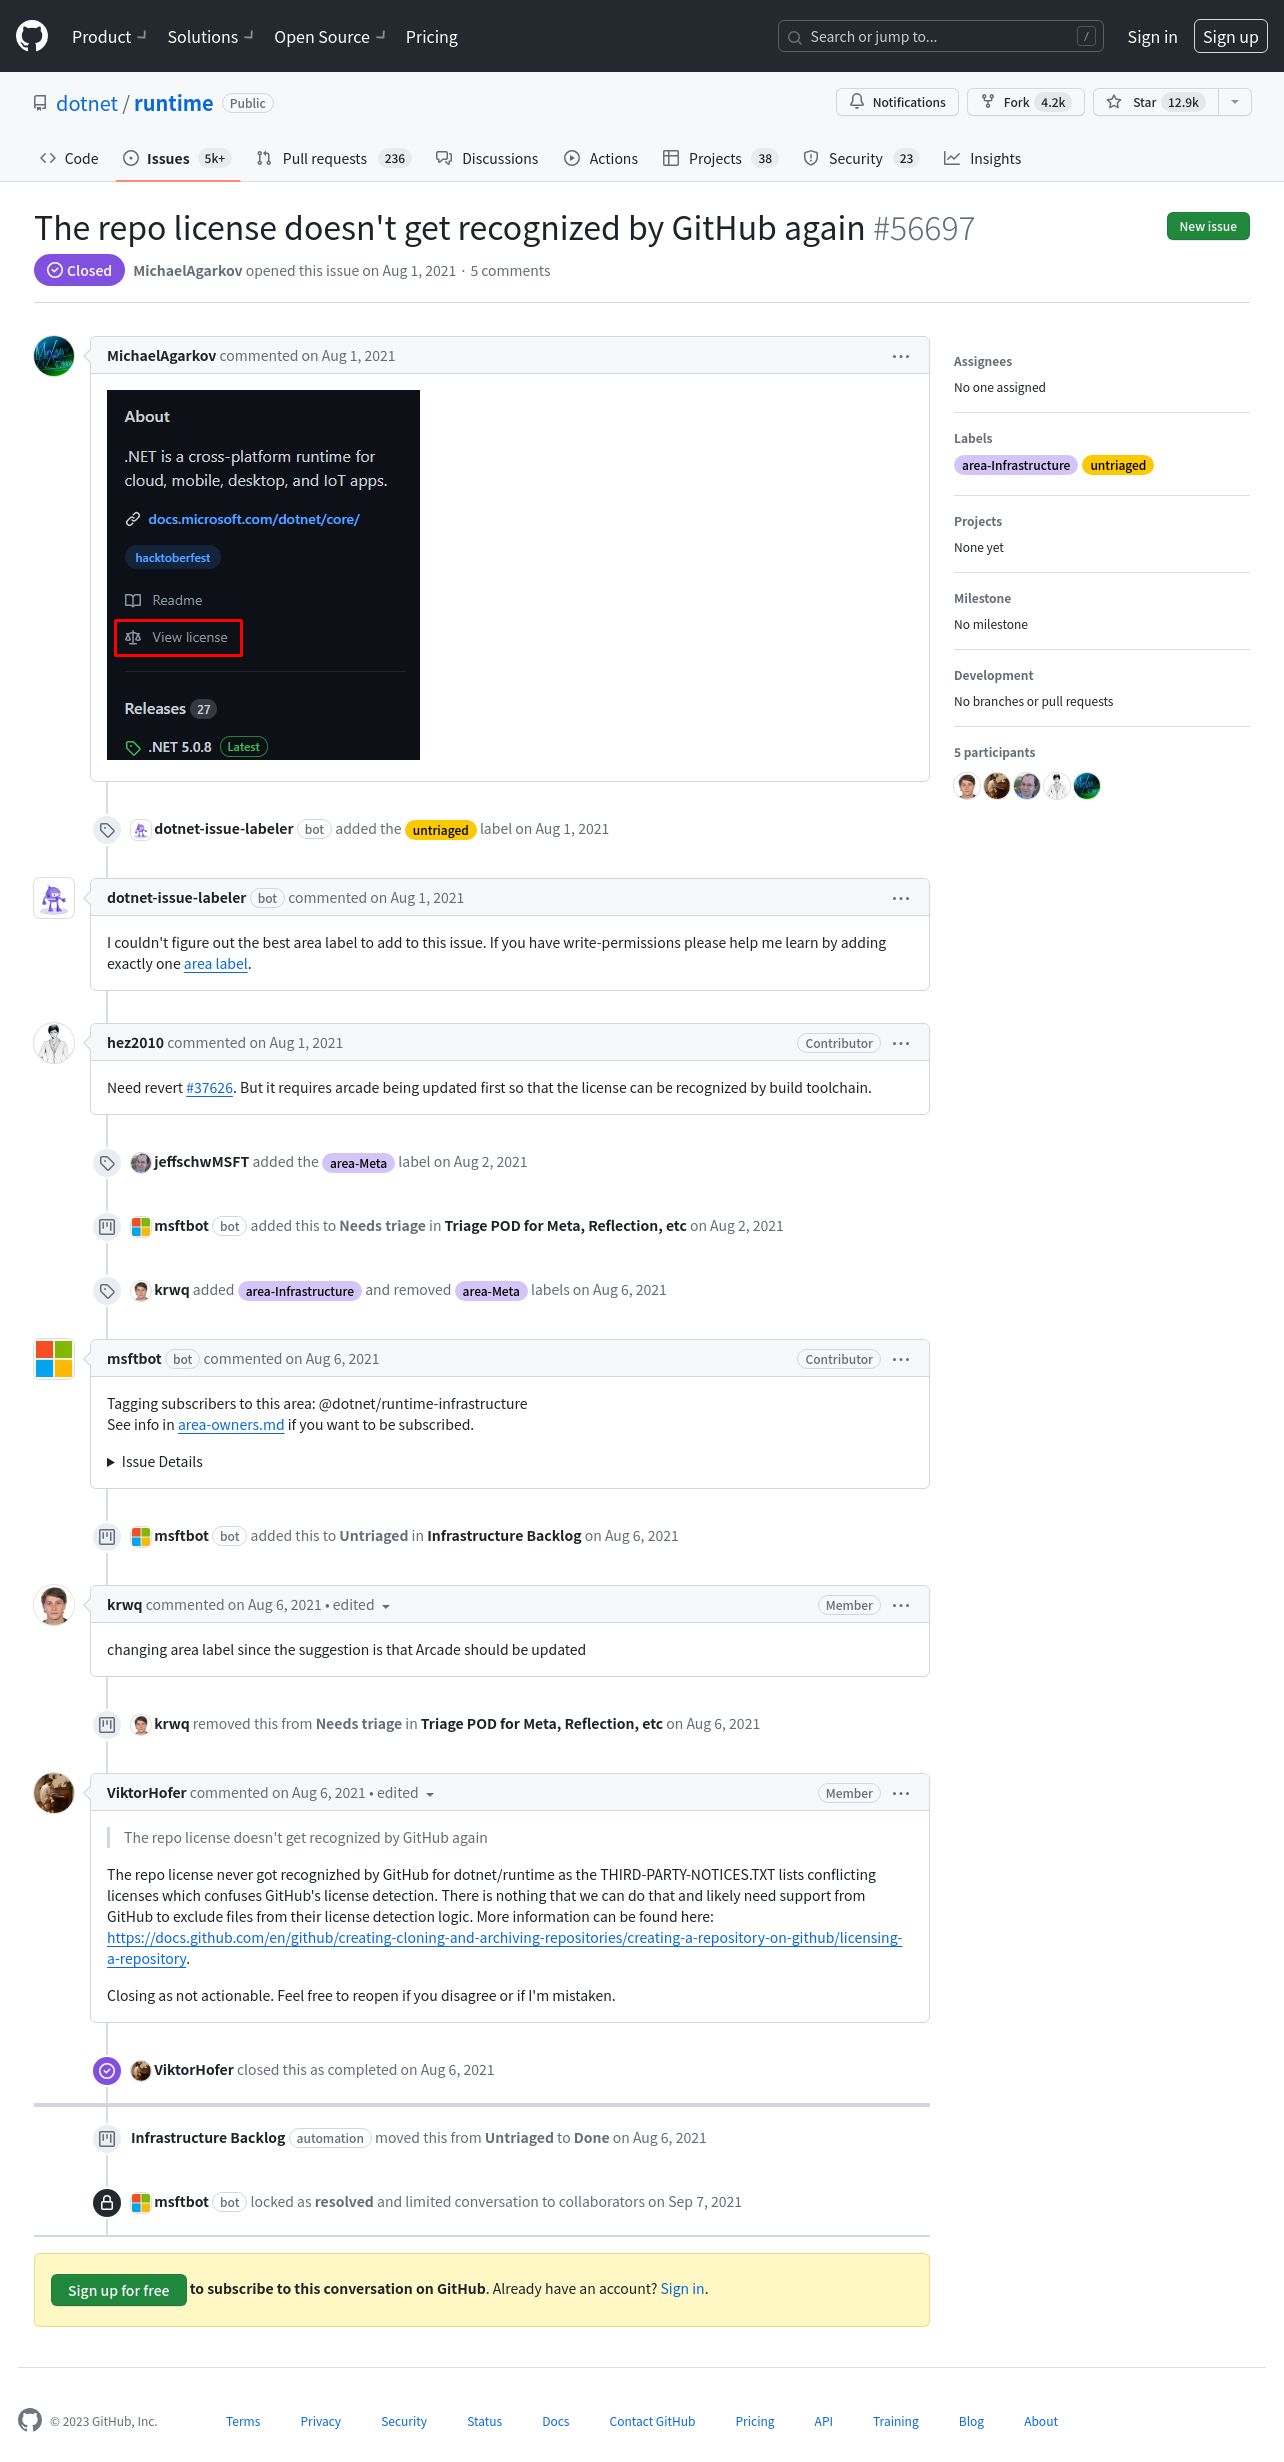Fork the runtime repository
This screenshot has width=1284, height=2462.
(1025, 102)
